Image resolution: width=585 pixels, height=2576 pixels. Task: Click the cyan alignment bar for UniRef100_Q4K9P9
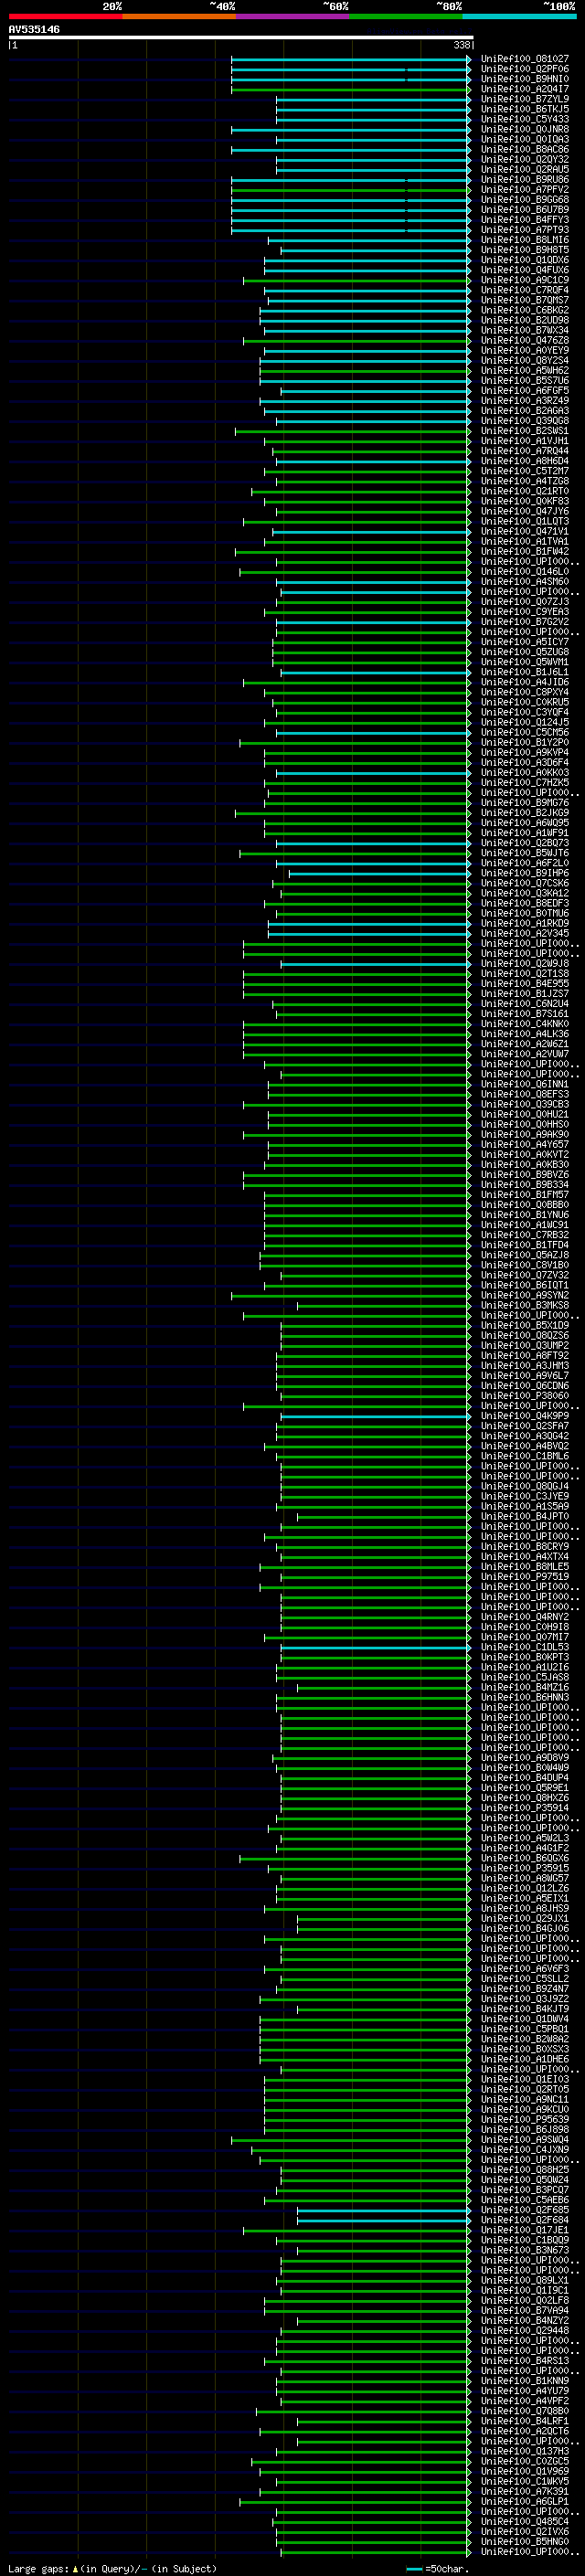coord(376,1416)
